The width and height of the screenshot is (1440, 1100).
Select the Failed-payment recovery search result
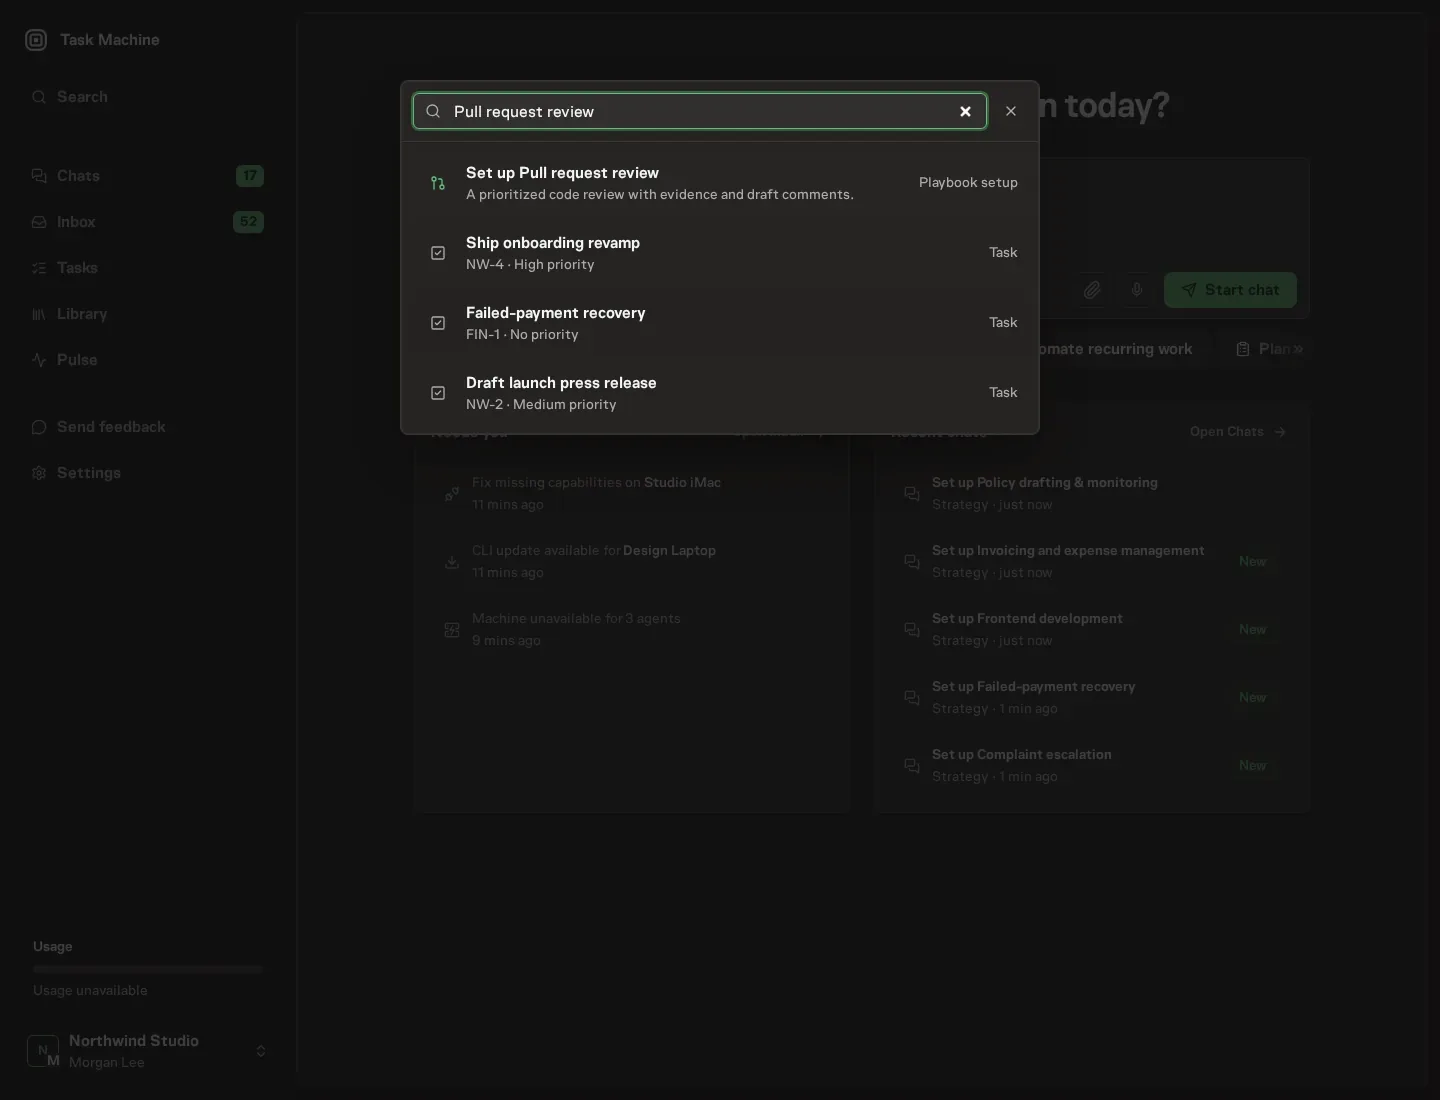click(x=720, y=323)
